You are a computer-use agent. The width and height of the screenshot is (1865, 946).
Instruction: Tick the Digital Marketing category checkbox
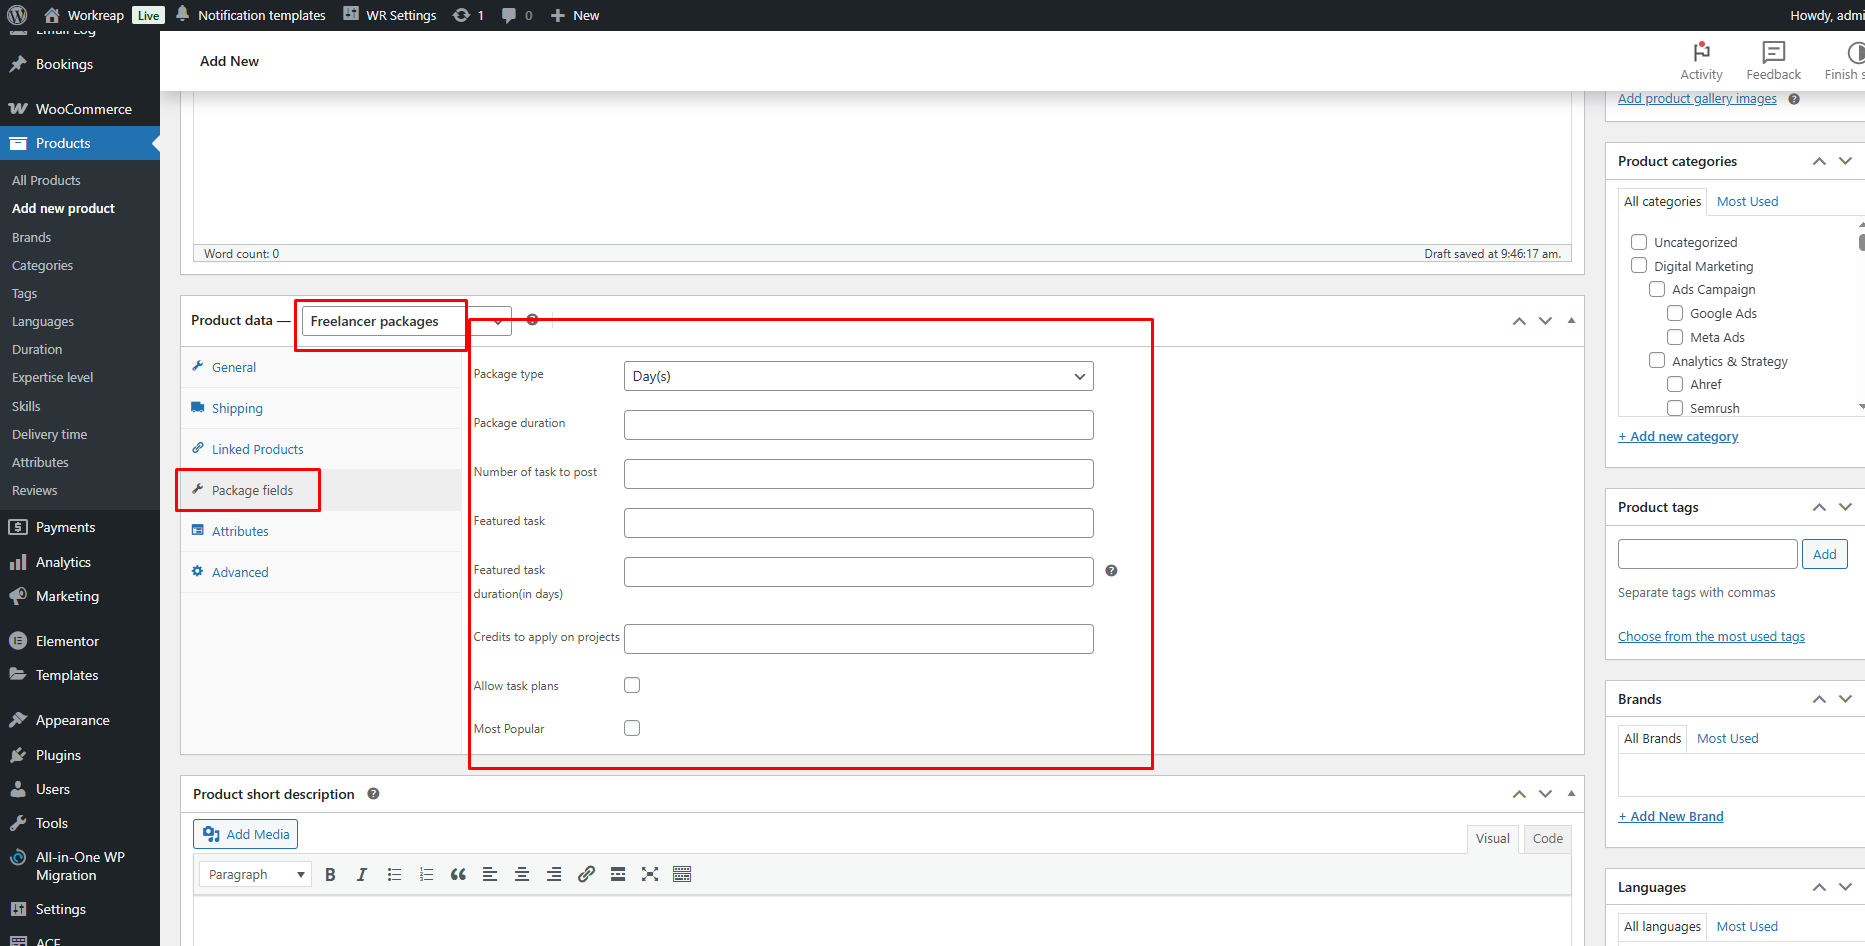point(1639,266)
